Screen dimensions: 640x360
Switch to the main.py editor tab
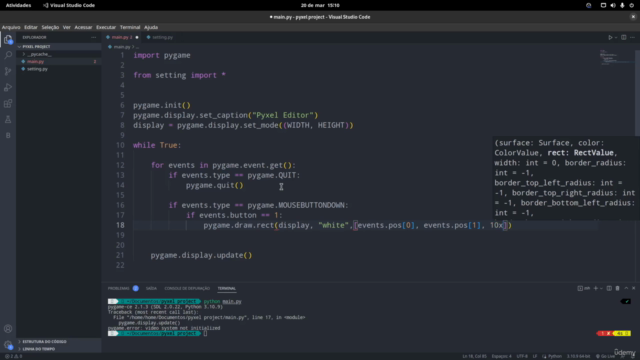tap(122, 37)
